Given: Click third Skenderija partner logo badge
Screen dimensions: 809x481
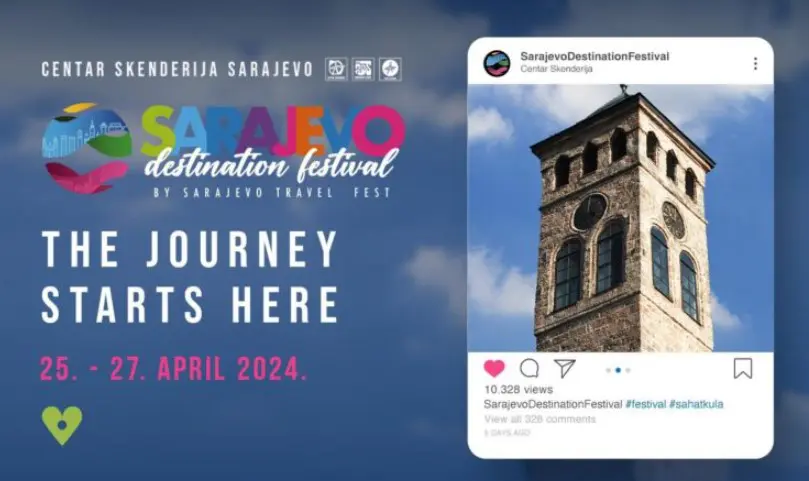Looking at the screenshot, I should pyautogui.click(x=390, y=69).
